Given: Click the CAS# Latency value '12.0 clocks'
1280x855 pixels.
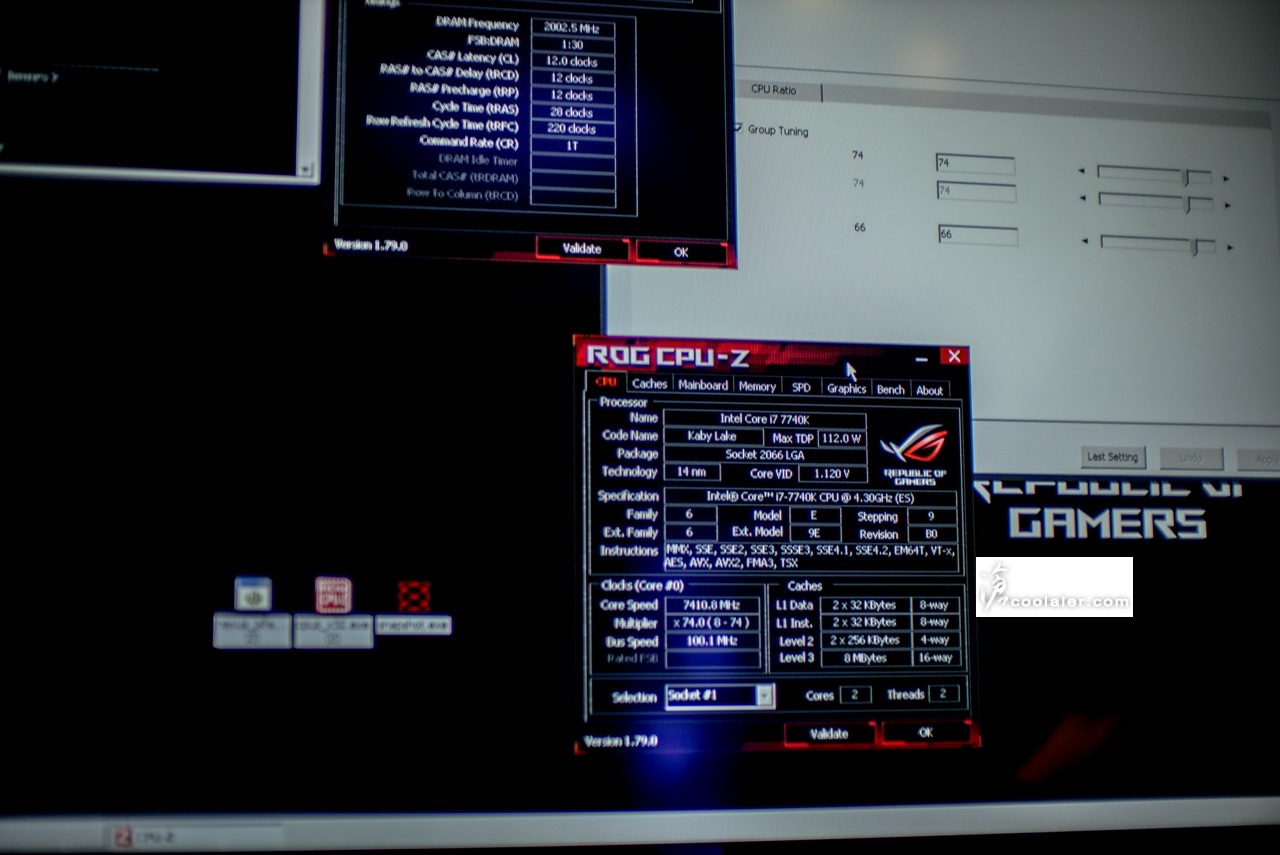Looking at the screenshot, I should (573, 61).
